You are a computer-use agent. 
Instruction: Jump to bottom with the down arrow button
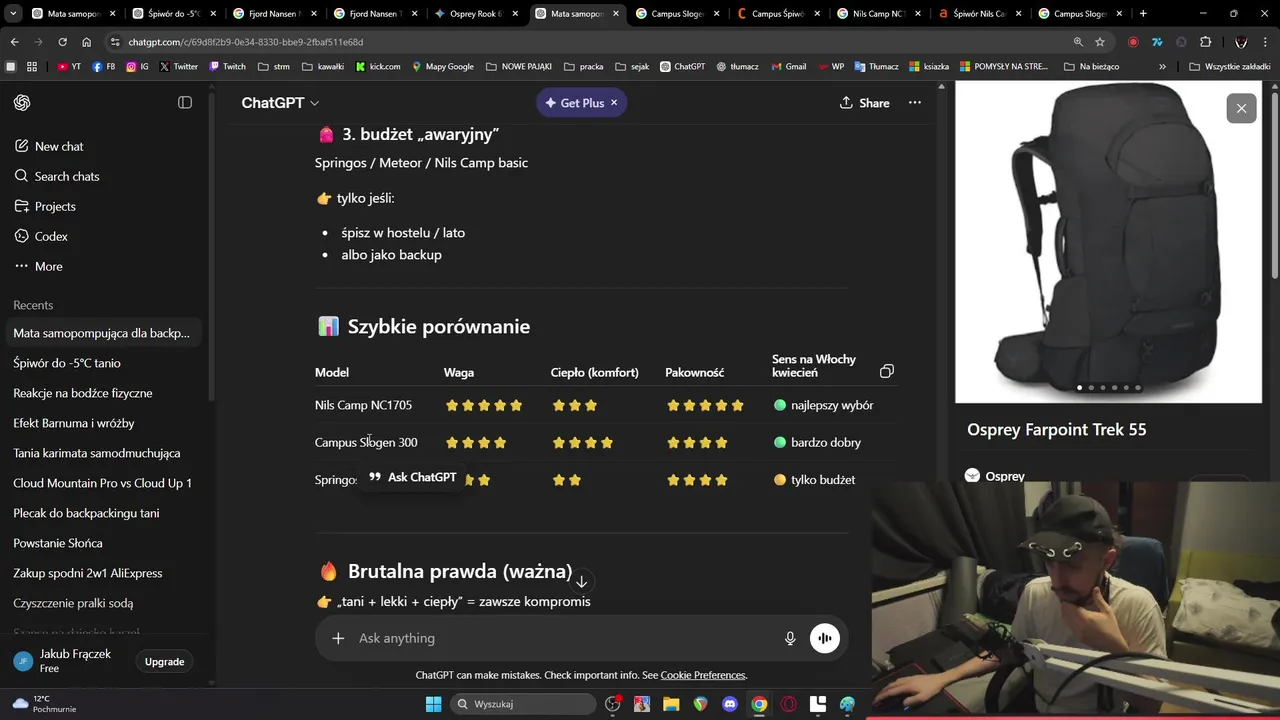click(581, 581)
